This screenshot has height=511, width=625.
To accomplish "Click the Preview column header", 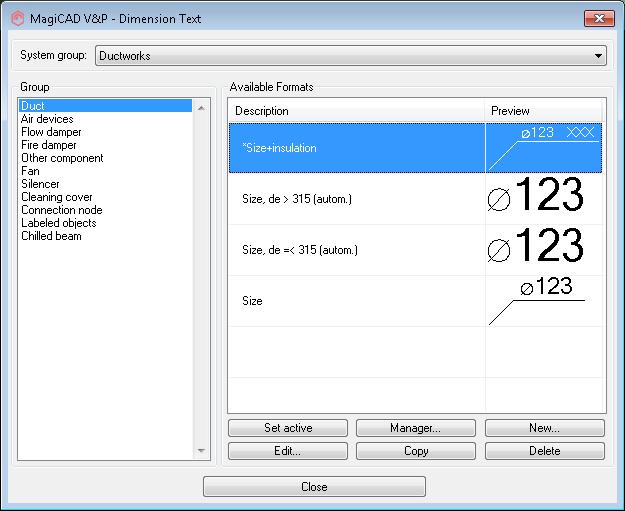I will (544, 110).
